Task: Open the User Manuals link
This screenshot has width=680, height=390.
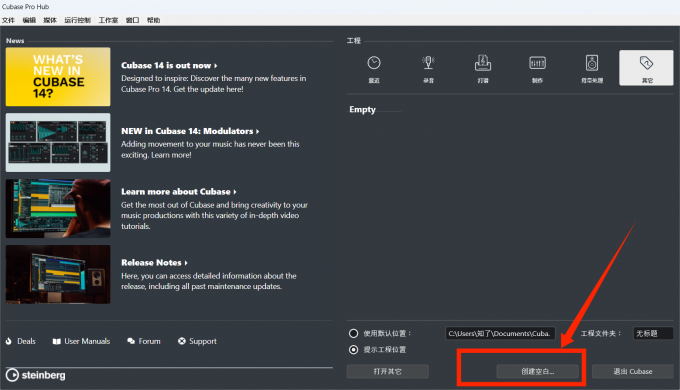Action: tap(87, 341)
